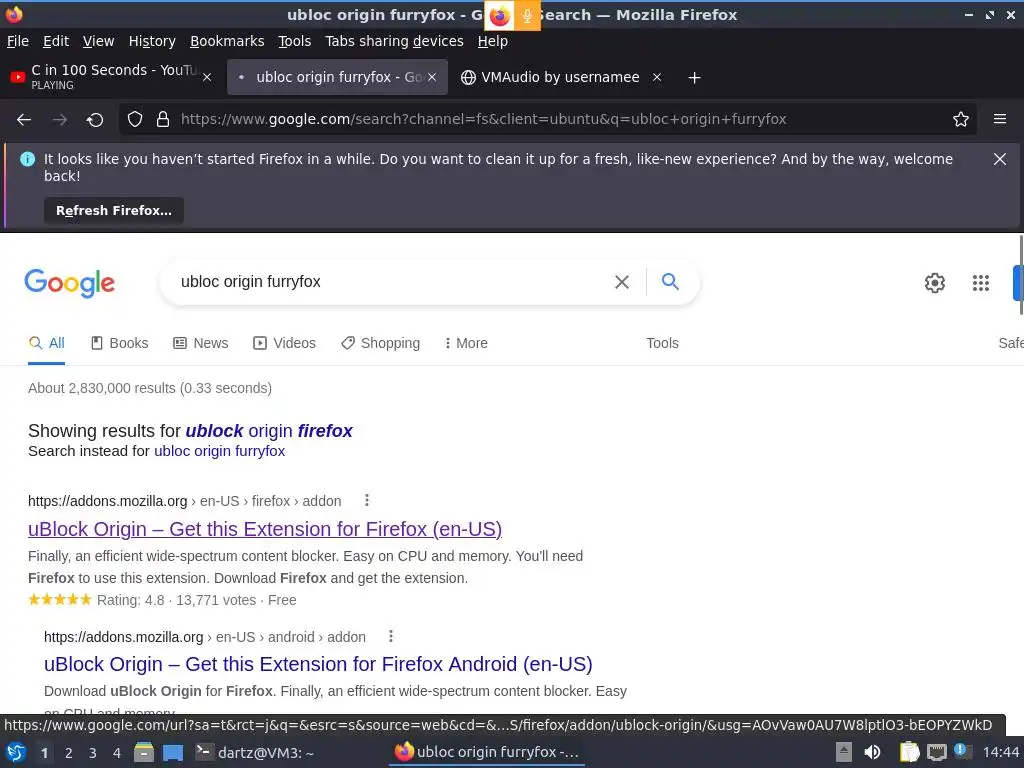Open Google apps grid

point(980,283)
